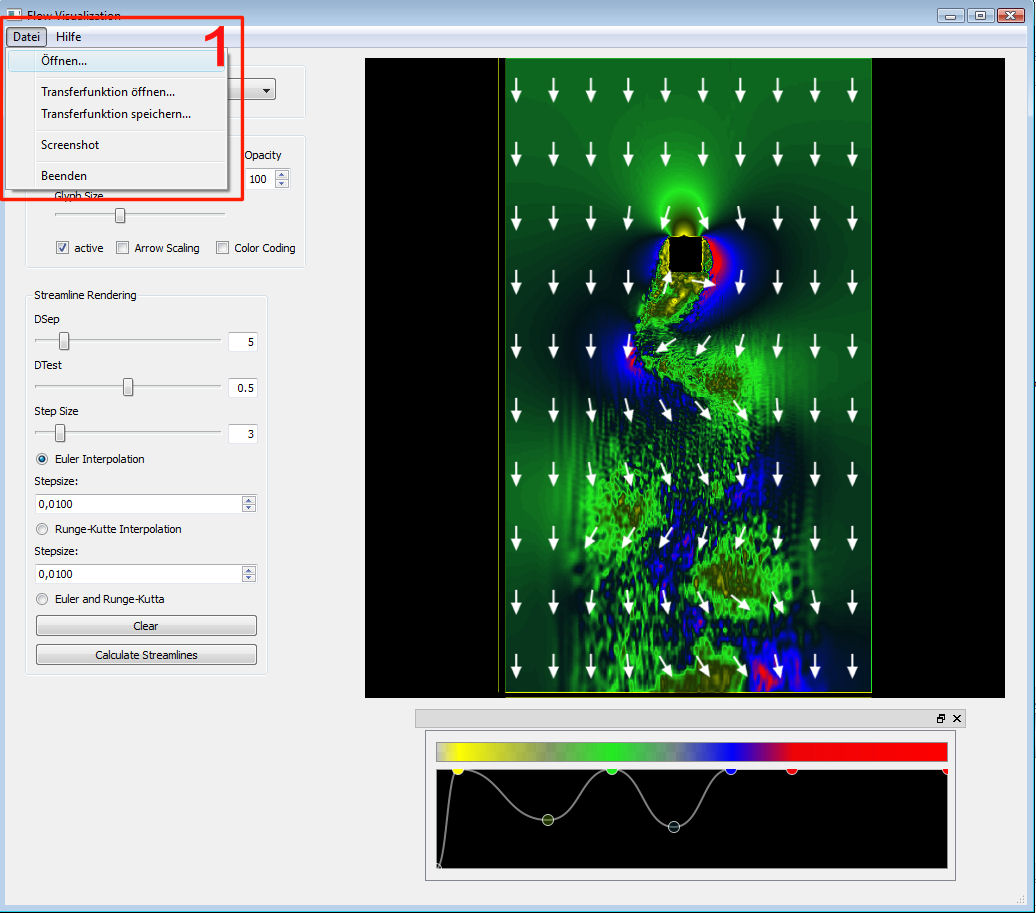Image resolution: width=1036 pixels, height=913 pixels.
Task: Uncheck the active checkbox
Action: pos(62,248)
